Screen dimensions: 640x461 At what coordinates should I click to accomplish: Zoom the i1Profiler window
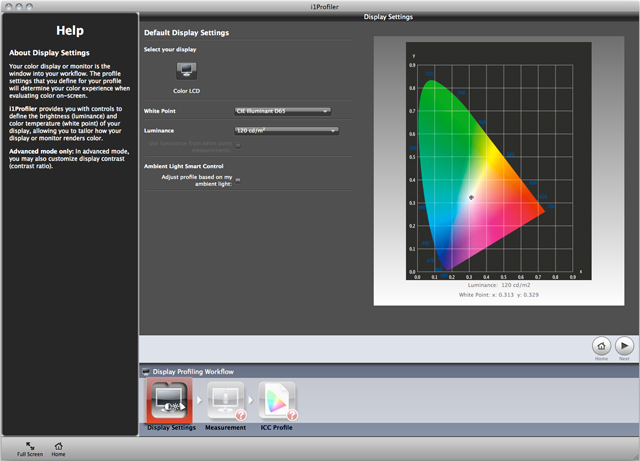pos(29,7)
